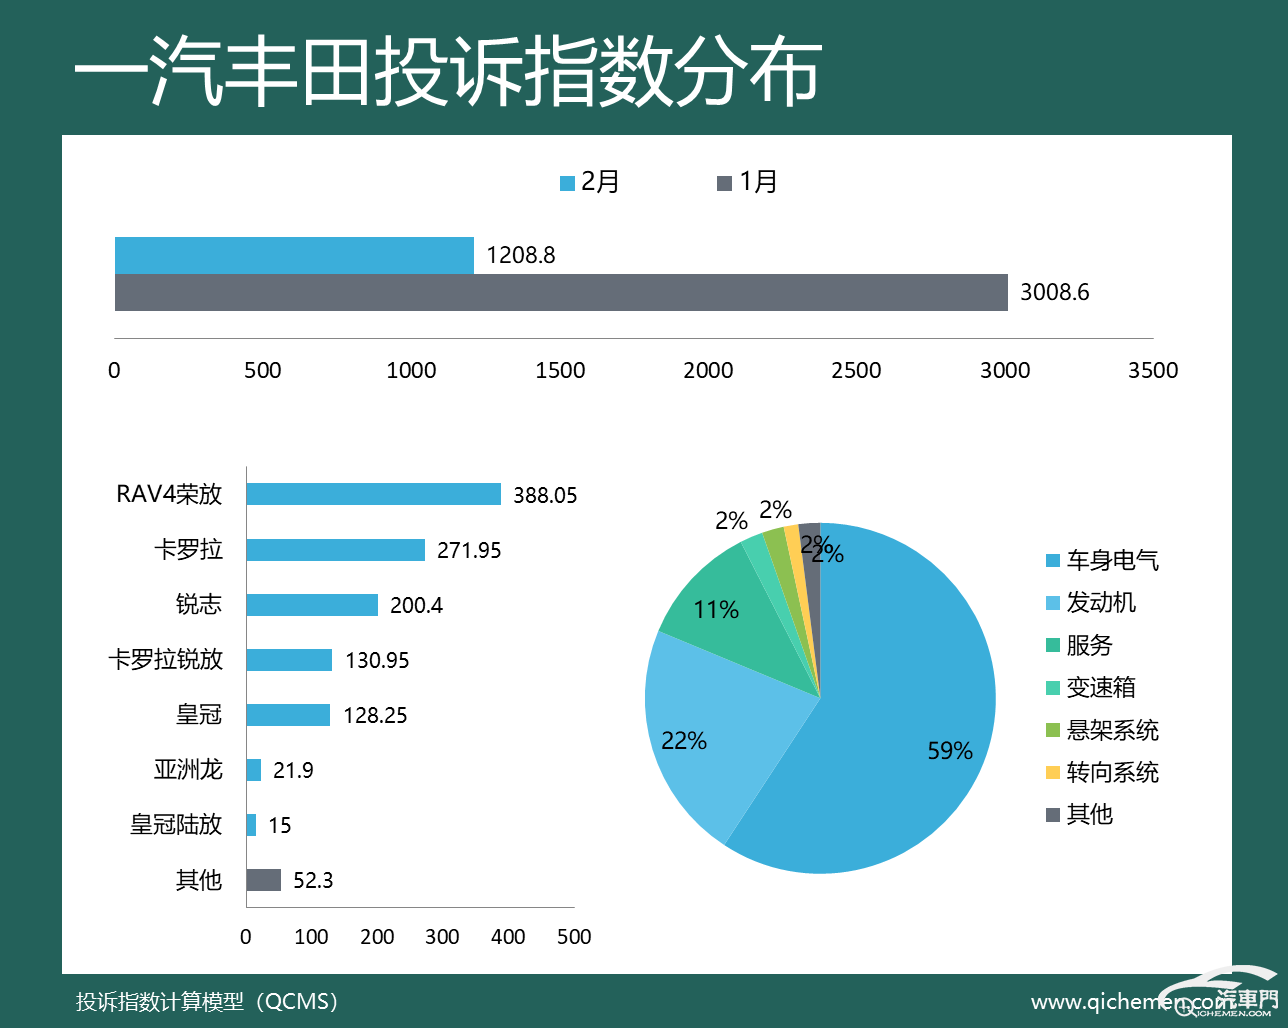This screenshot has width=1288, height=1028.
Task: Click the 271.95 value label
Action: (x=469, y=550)
